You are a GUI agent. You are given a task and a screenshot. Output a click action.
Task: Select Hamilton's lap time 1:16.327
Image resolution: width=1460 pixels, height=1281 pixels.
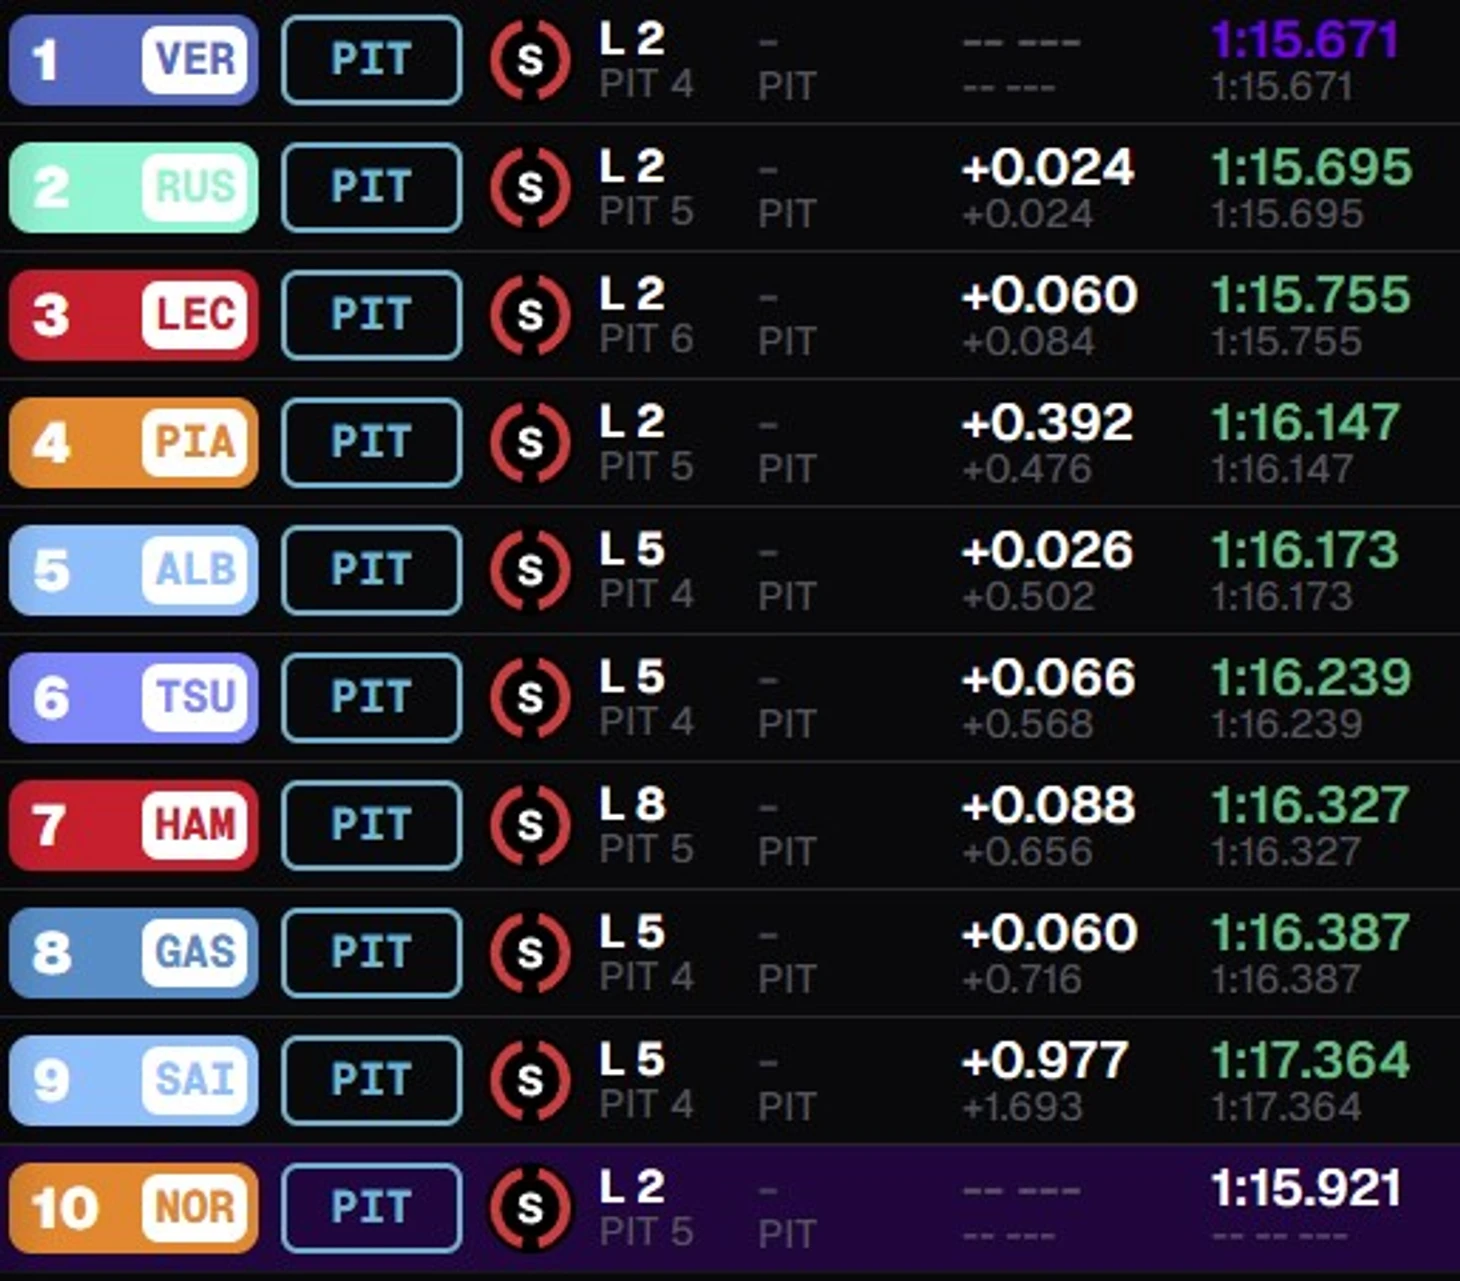tap(1310, 805)
